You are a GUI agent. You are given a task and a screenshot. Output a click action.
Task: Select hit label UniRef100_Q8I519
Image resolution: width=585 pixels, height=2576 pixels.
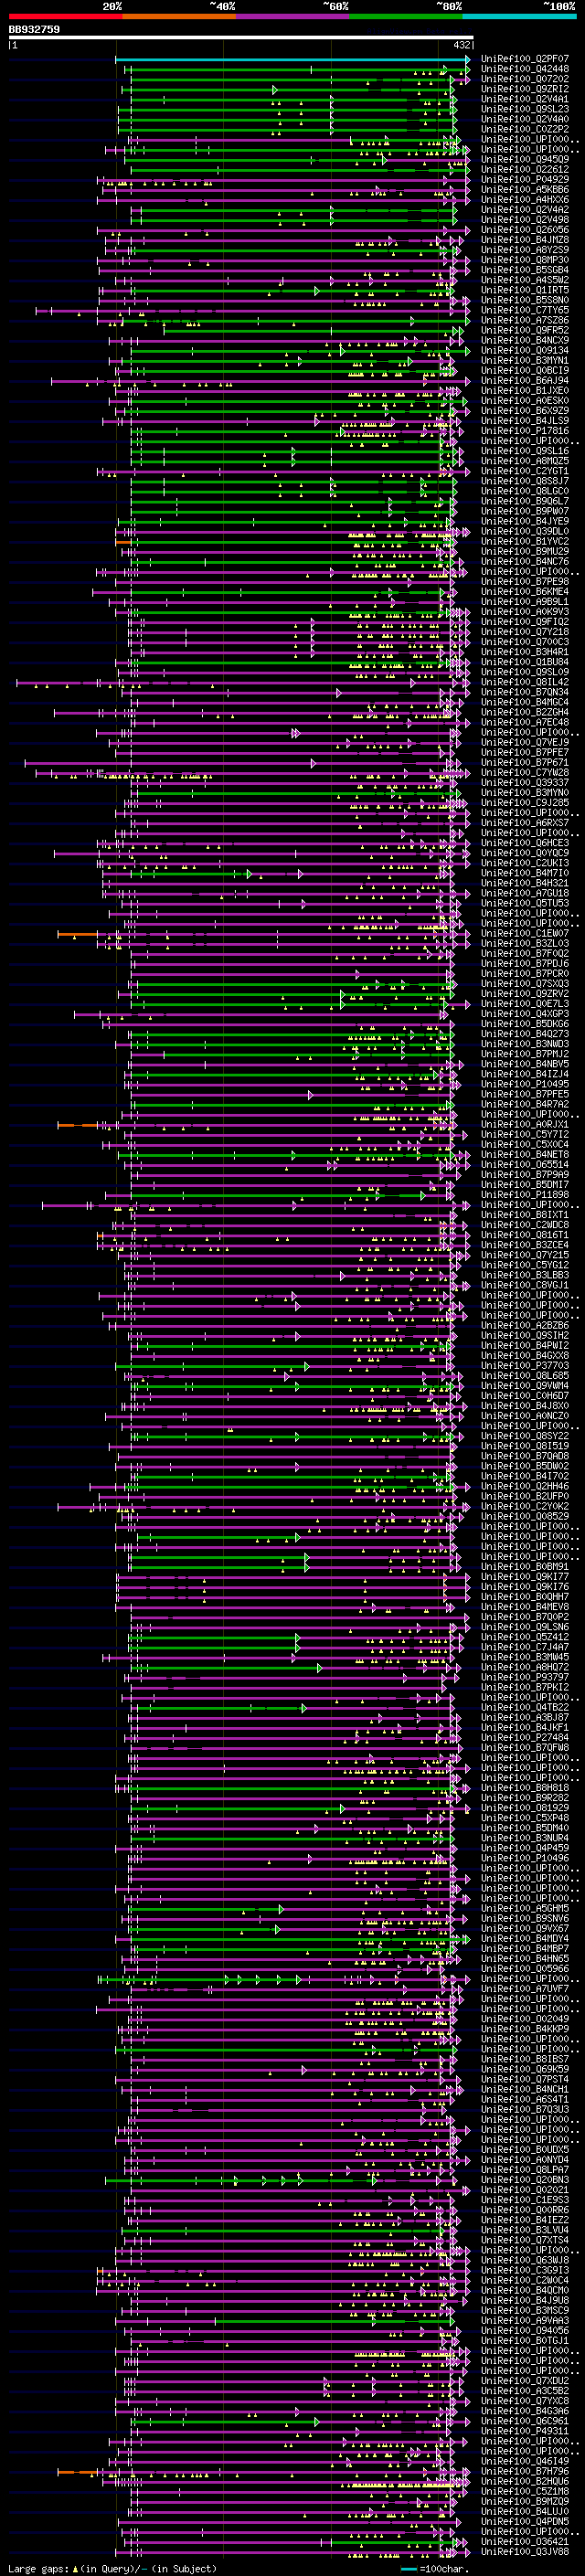[525, 1446]
